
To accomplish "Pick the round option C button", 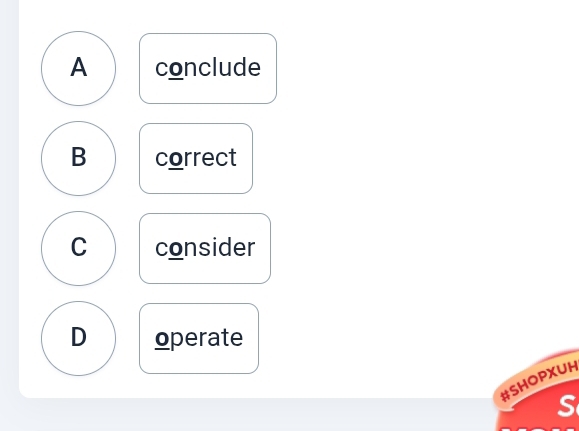I will point(78,249).
